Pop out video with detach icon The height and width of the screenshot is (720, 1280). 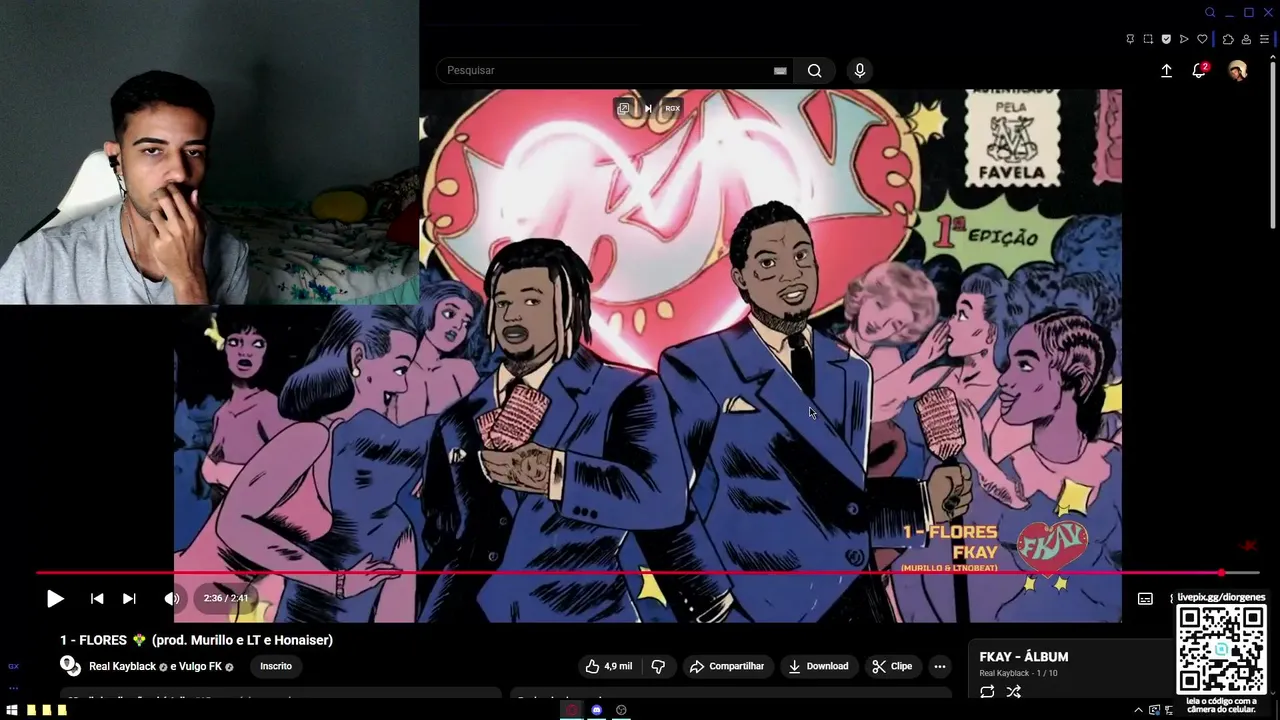pos(623,108)
